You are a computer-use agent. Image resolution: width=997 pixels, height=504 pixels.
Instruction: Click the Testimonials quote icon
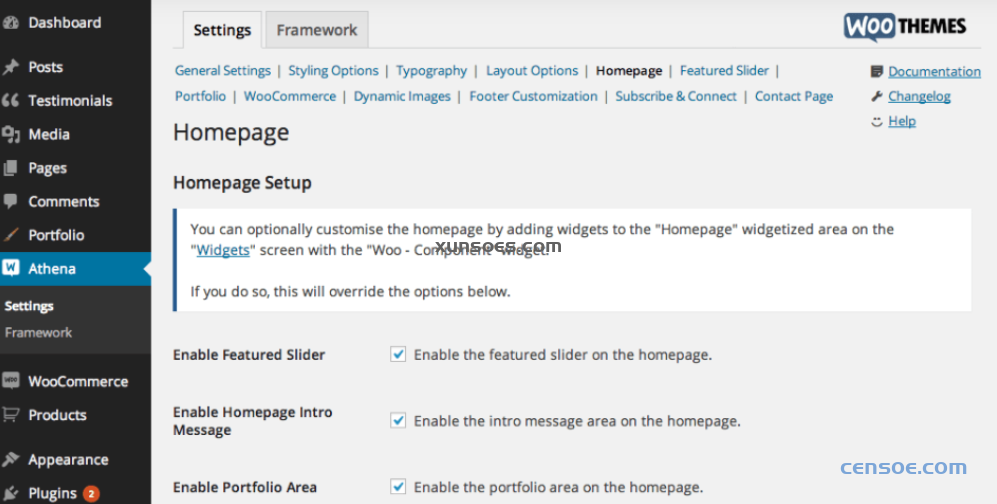pos(11,101)
